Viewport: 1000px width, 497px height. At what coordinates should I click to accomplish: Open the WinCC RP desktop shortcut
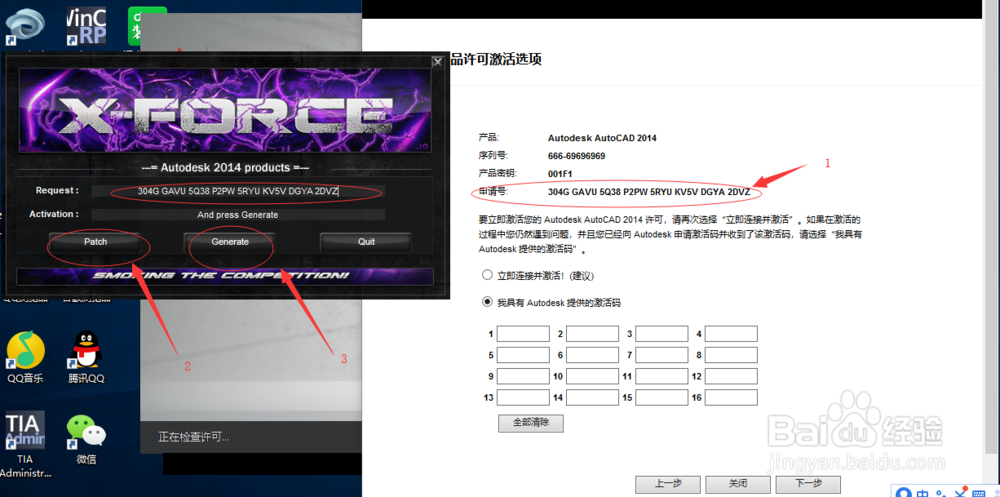click(86, 26)
